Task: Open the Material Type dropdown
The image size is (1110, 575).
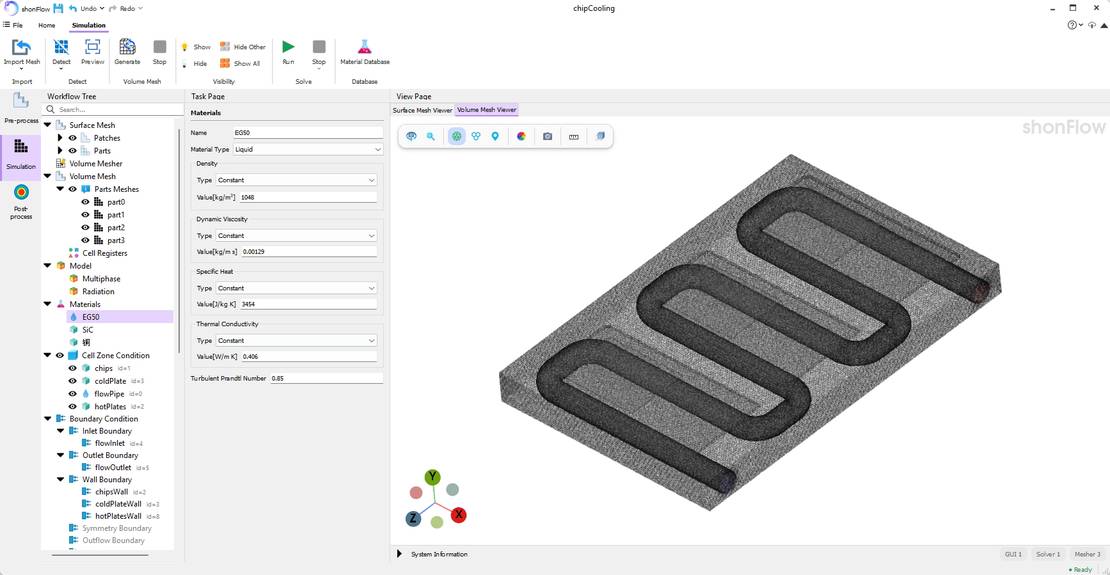Action: [x=309, y=149]
